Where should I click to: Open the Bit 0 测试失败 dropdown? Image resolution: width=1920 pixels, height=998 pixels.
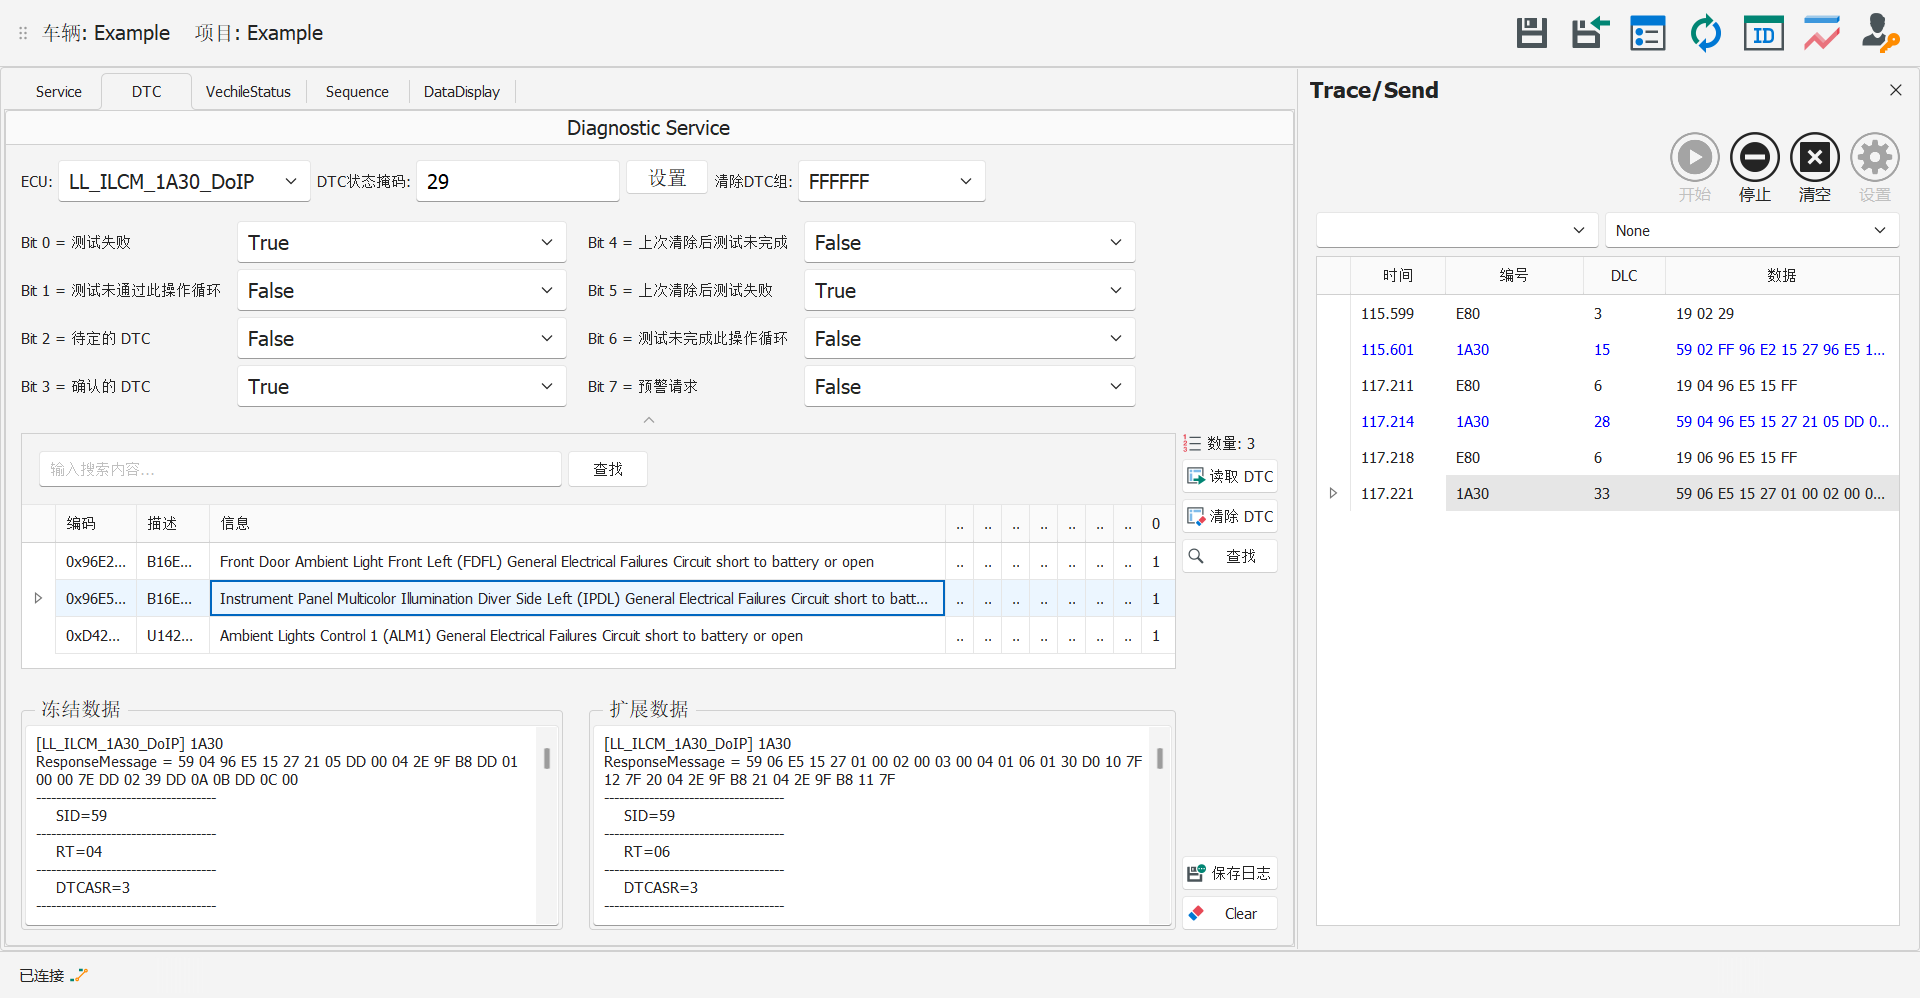point(401,242)
